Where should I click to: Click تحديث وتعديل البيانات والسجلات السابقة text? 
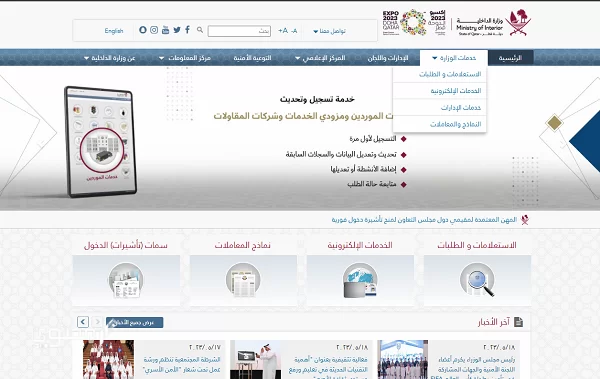tap(341, 154)
